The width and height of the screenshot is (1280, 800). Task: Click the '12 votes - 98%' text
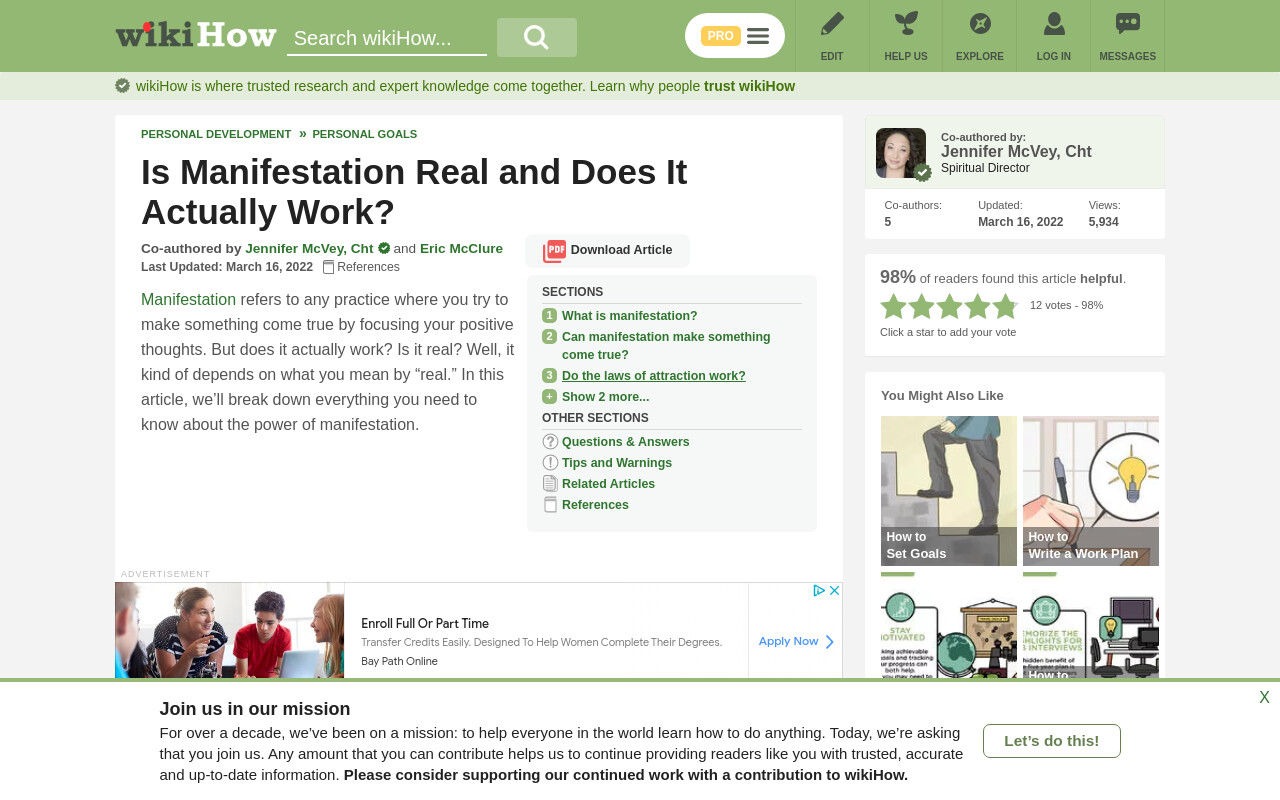pos(1067,305)
